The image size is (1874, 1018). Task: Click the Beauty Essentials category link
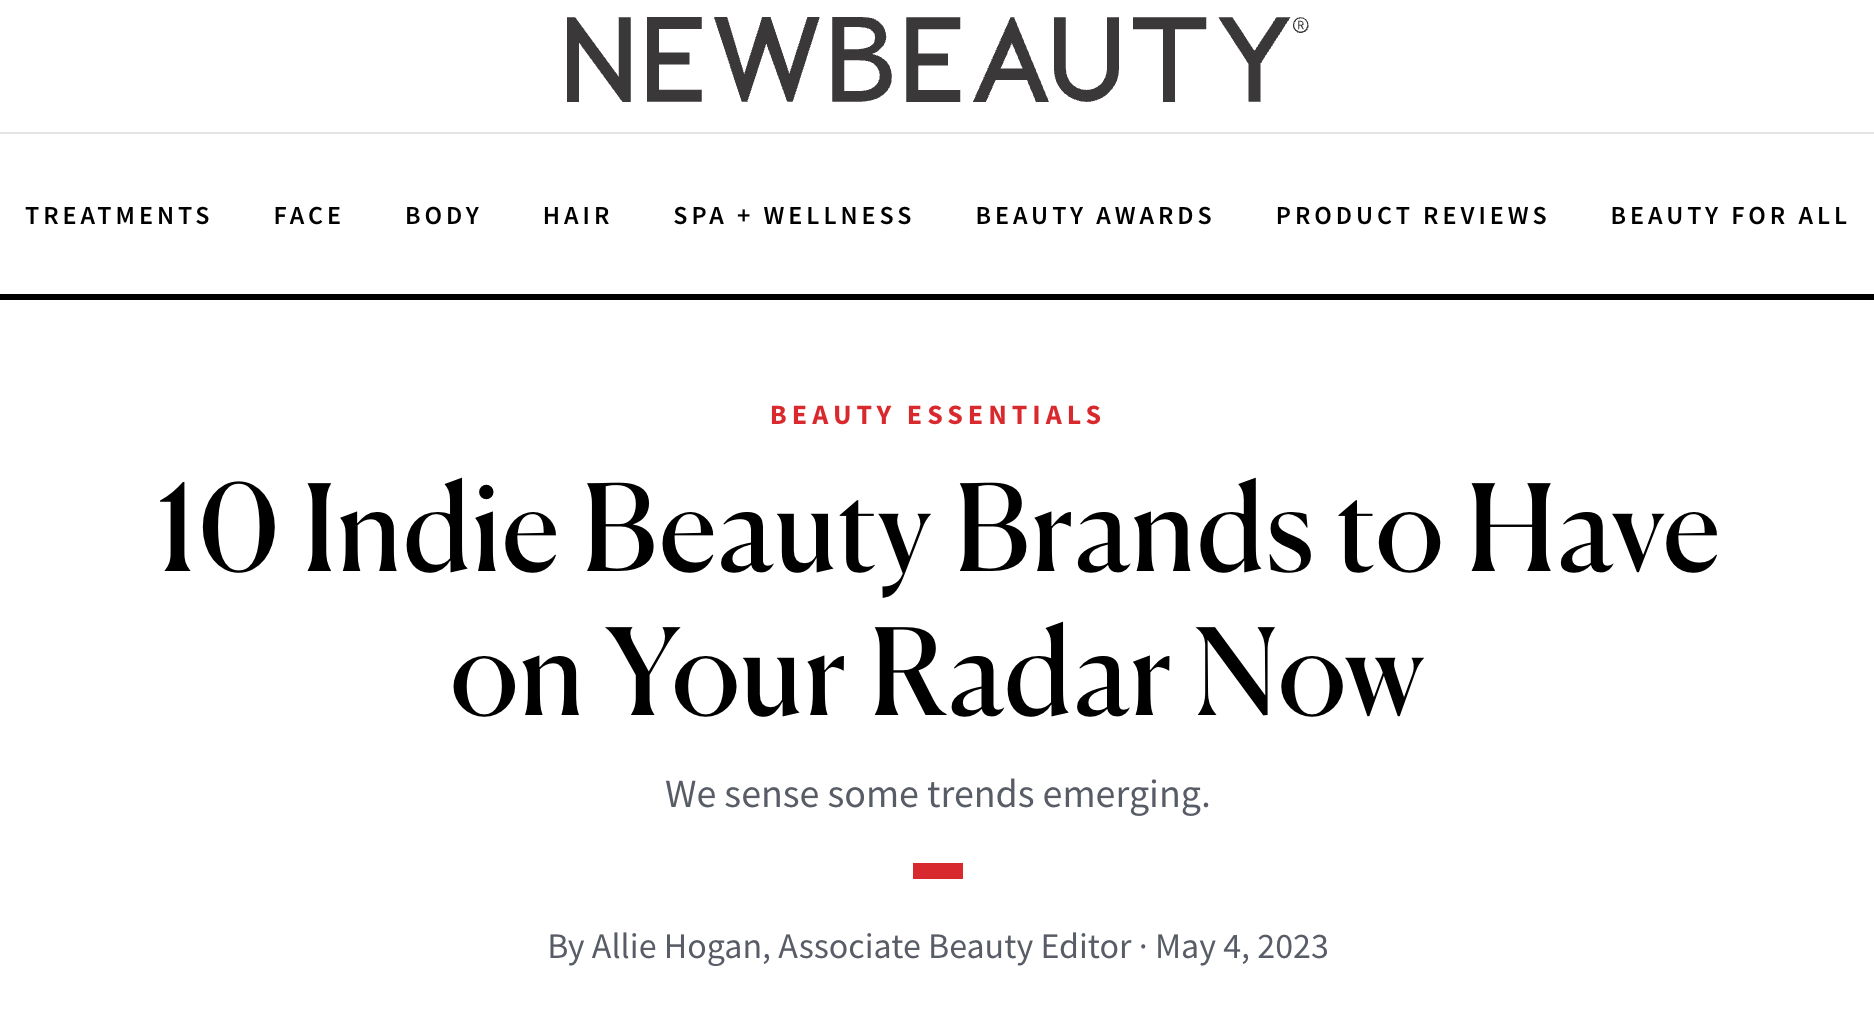coord(937,415)
